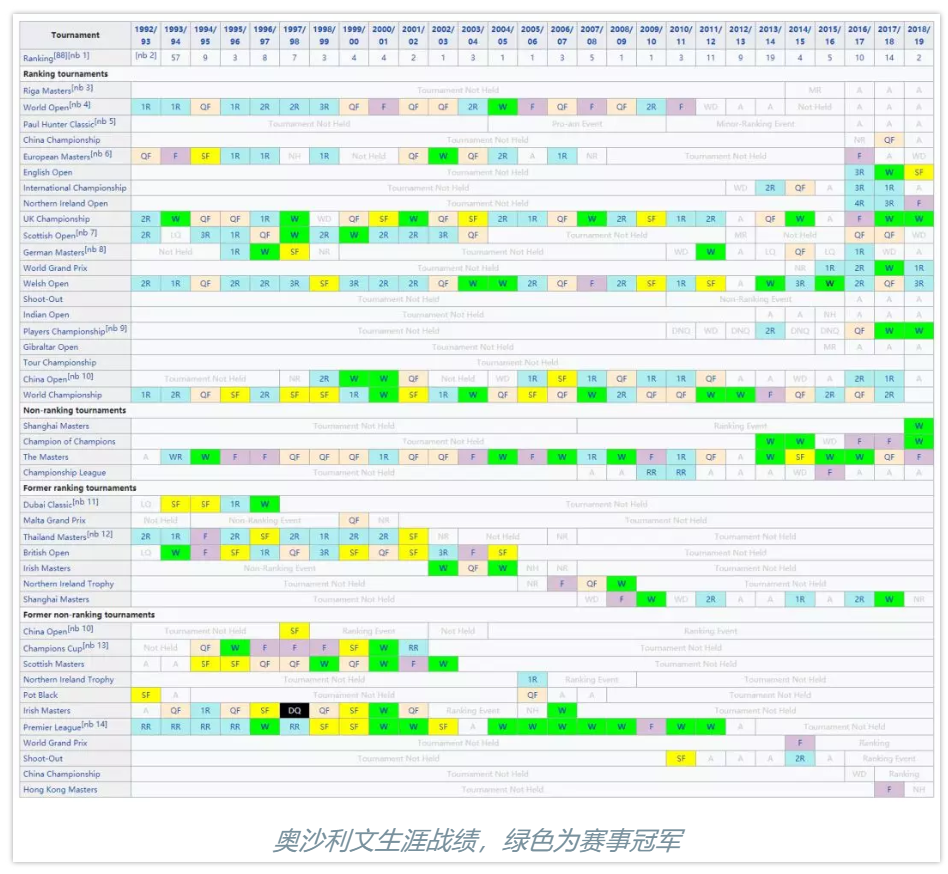The width and height of the screenshot is (948, 874).
Task: Select the International Championship row label
Action: coord(75,188)
